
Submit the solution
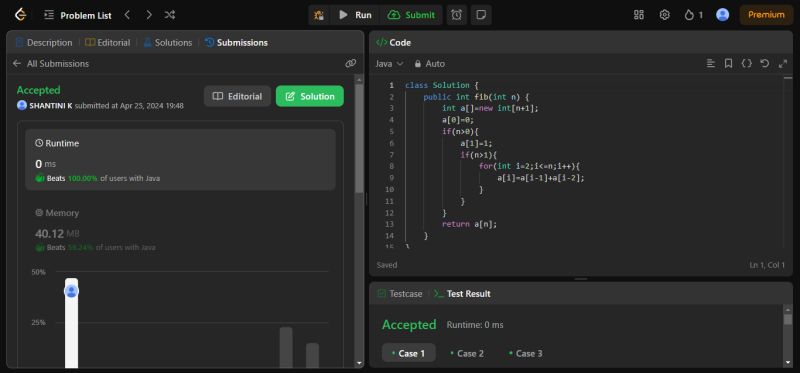coord(411,15)
